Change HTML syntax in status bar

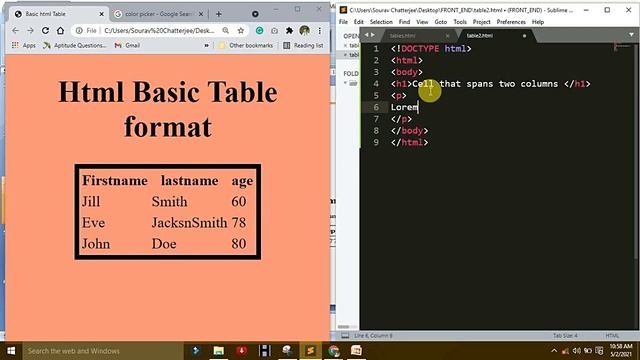point(612,336)
